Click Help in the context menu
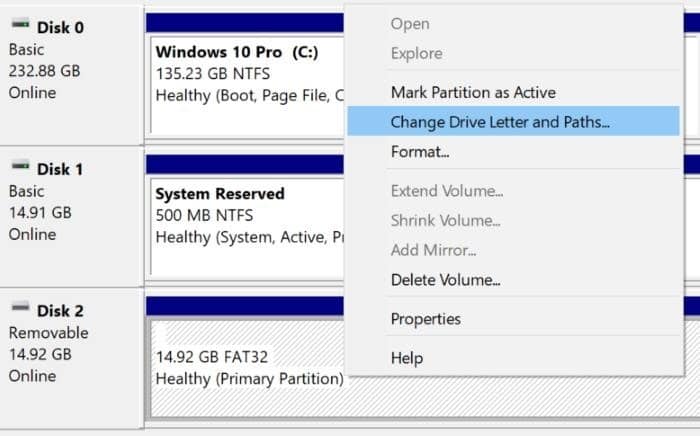The width and height of the screenshot is (700, 436). tap(407, 358)
